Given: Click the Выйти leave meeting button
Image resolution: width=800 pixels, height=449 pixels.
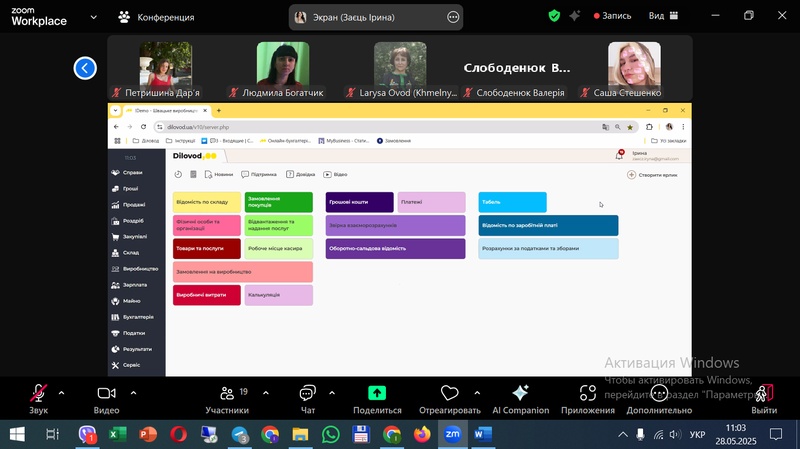Looking at the screenshot, I should click(x=764, y=400).
